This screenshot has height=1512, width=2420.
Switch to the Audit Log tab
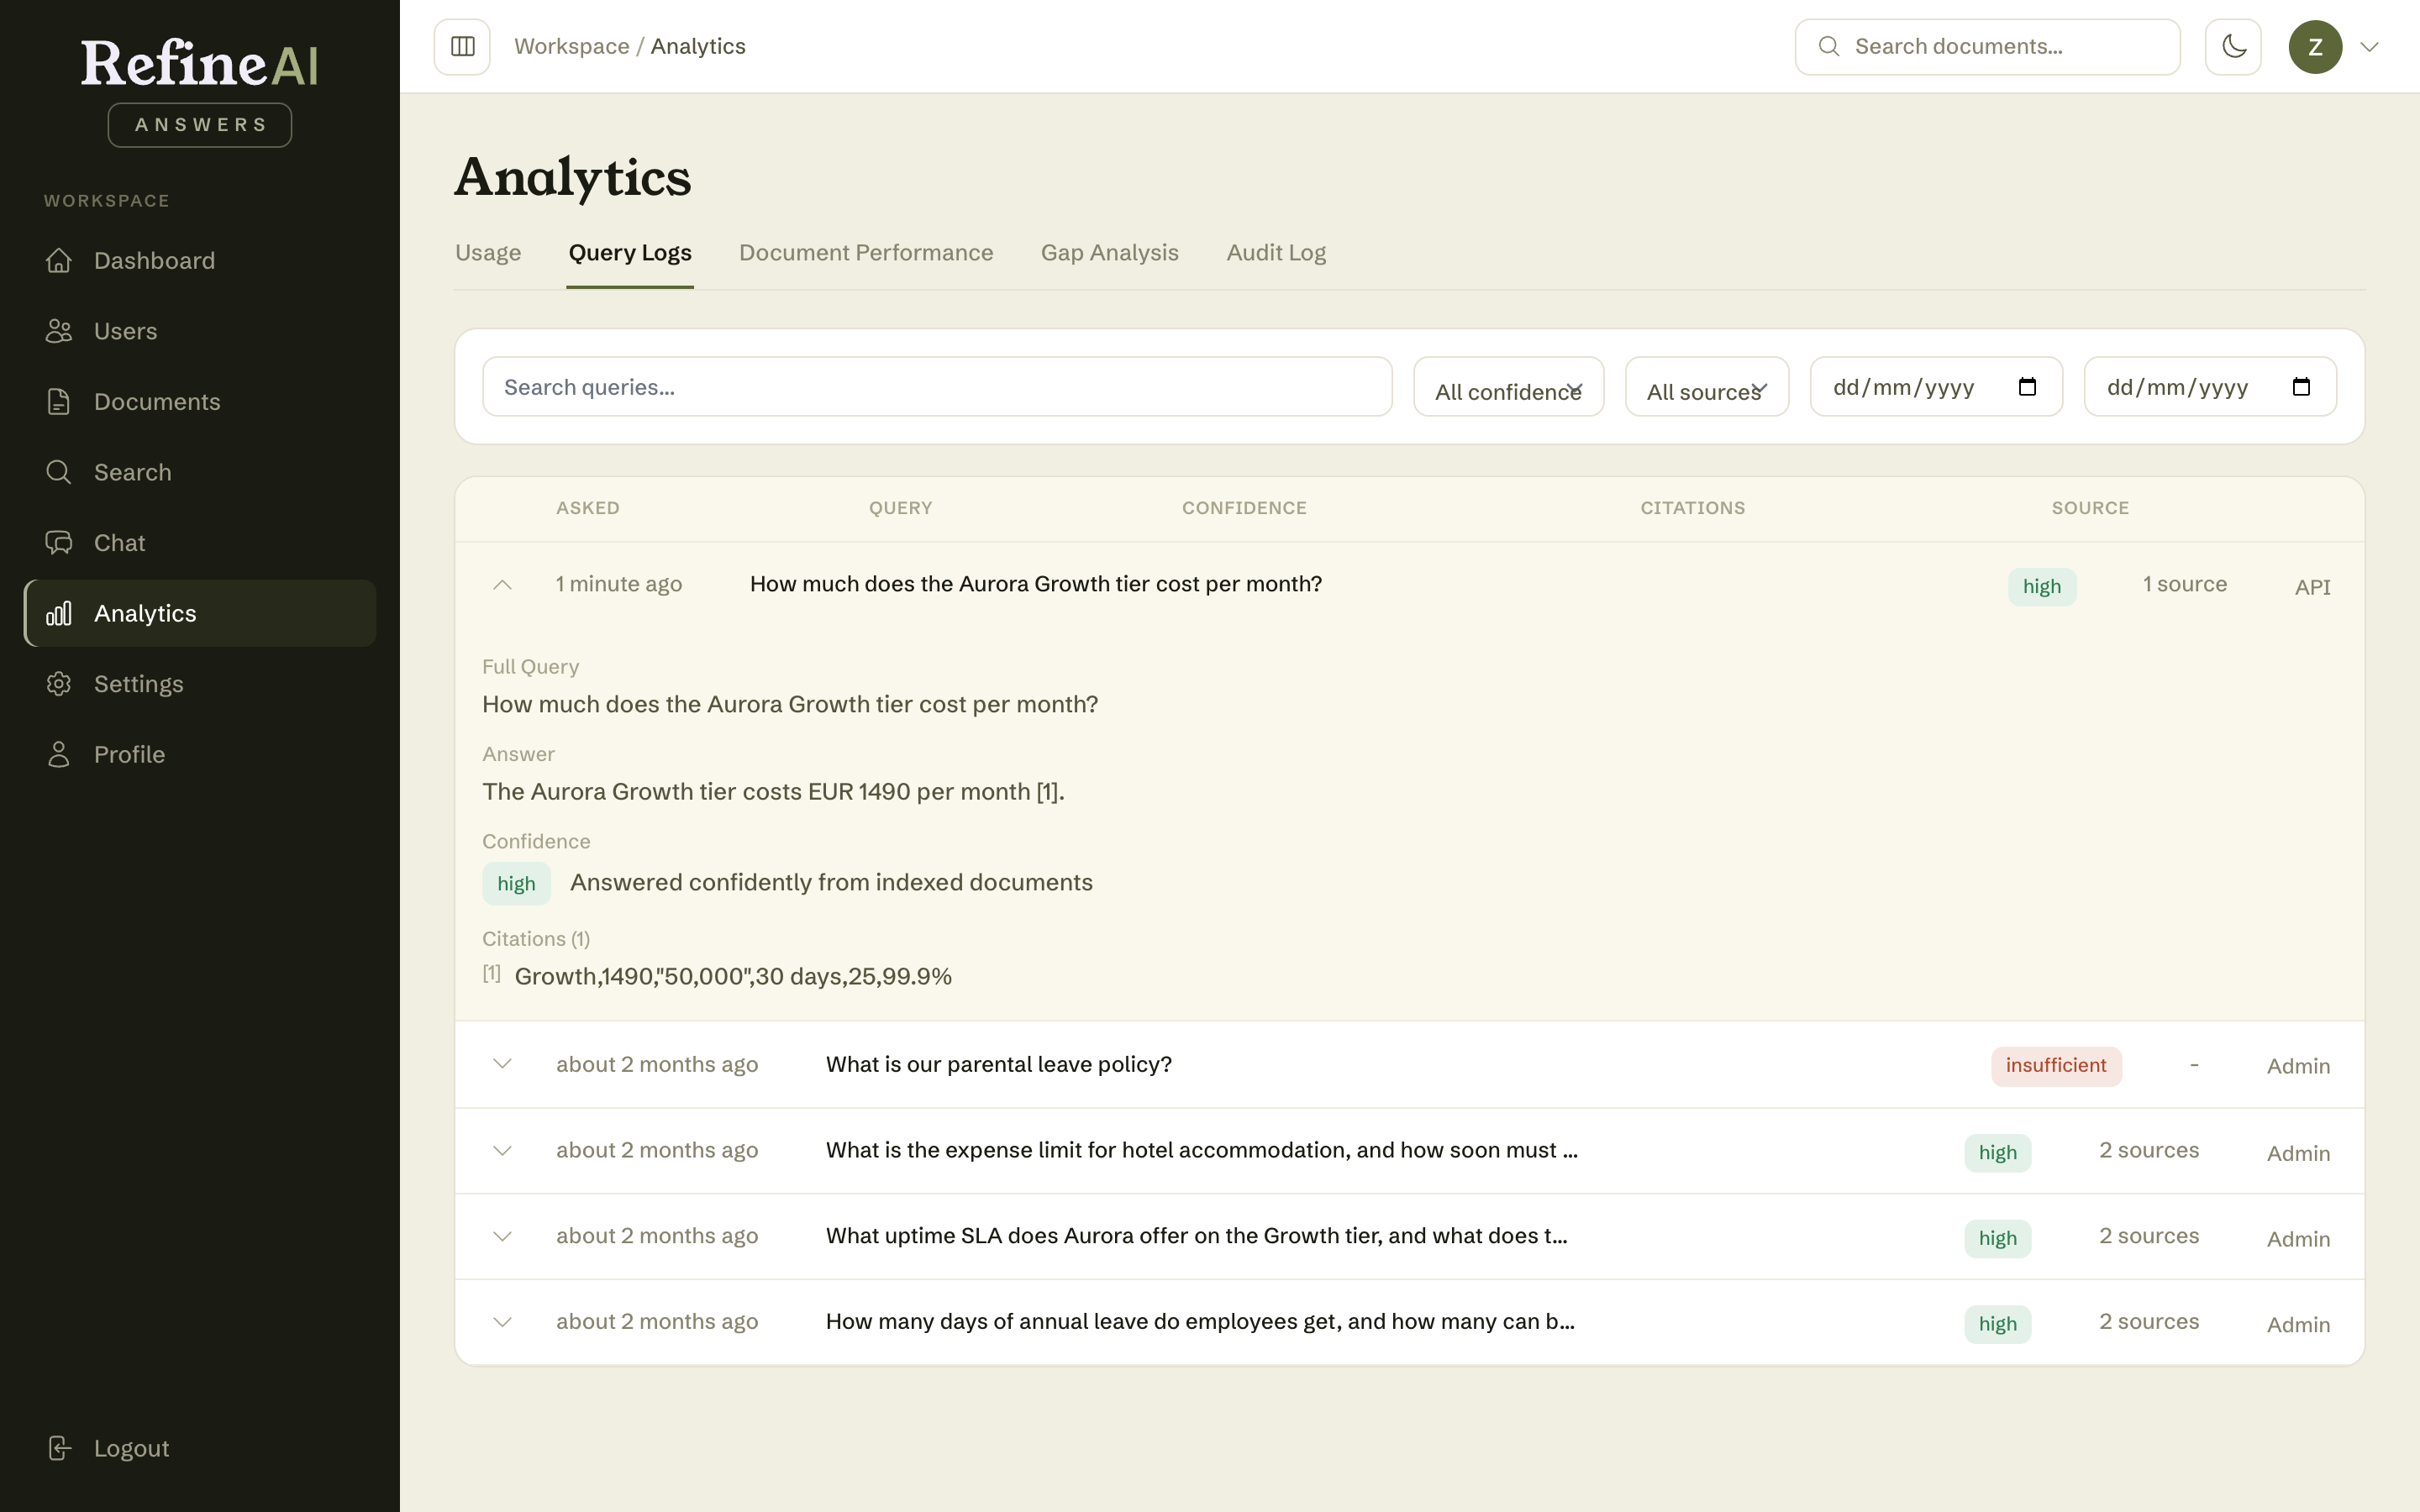tap(1276, 253)
